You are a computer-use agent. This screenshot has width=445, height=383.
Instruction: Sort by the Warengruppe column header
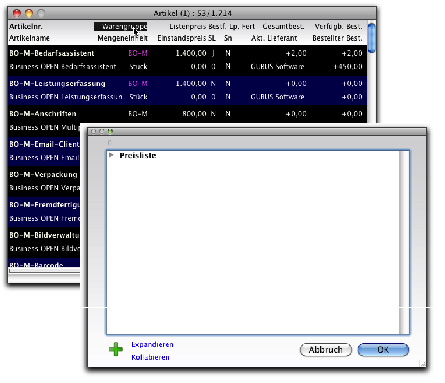121,26
